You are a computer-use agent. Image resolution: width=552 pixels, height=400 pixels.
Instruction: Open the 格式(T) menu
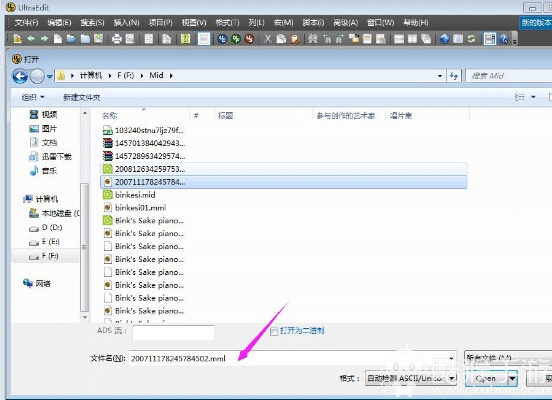227,23
